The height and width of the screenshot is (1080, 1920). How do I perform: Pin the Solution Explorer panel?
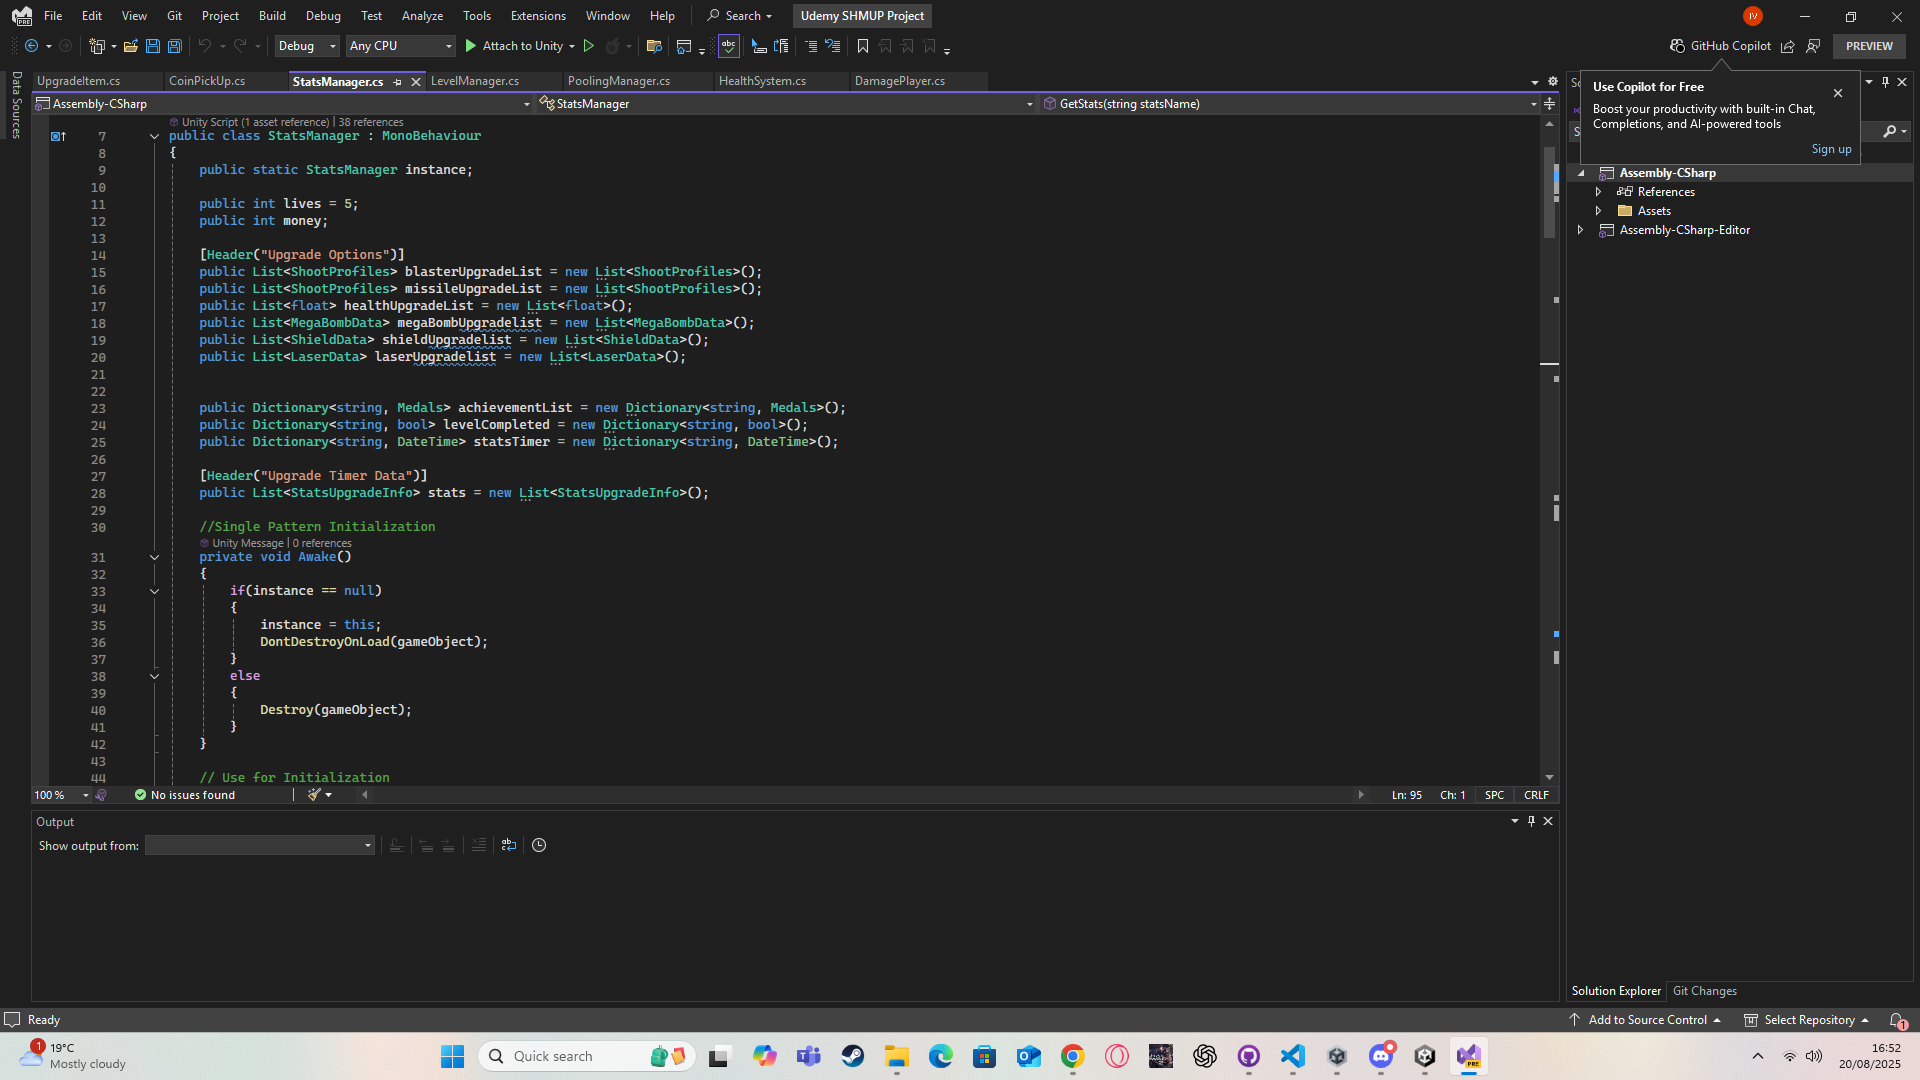click(x=1885, y=82)
